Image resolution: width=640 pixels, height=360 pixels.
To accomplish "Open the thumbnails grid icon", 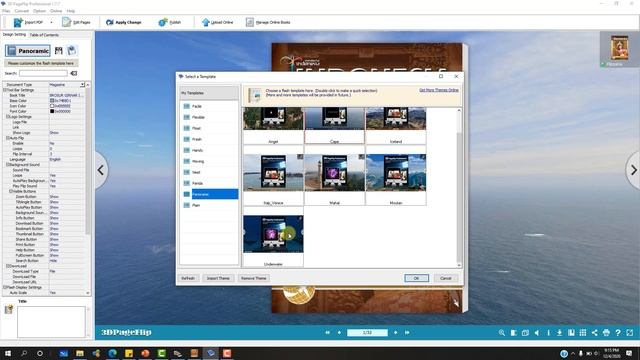I will point(583,333).
